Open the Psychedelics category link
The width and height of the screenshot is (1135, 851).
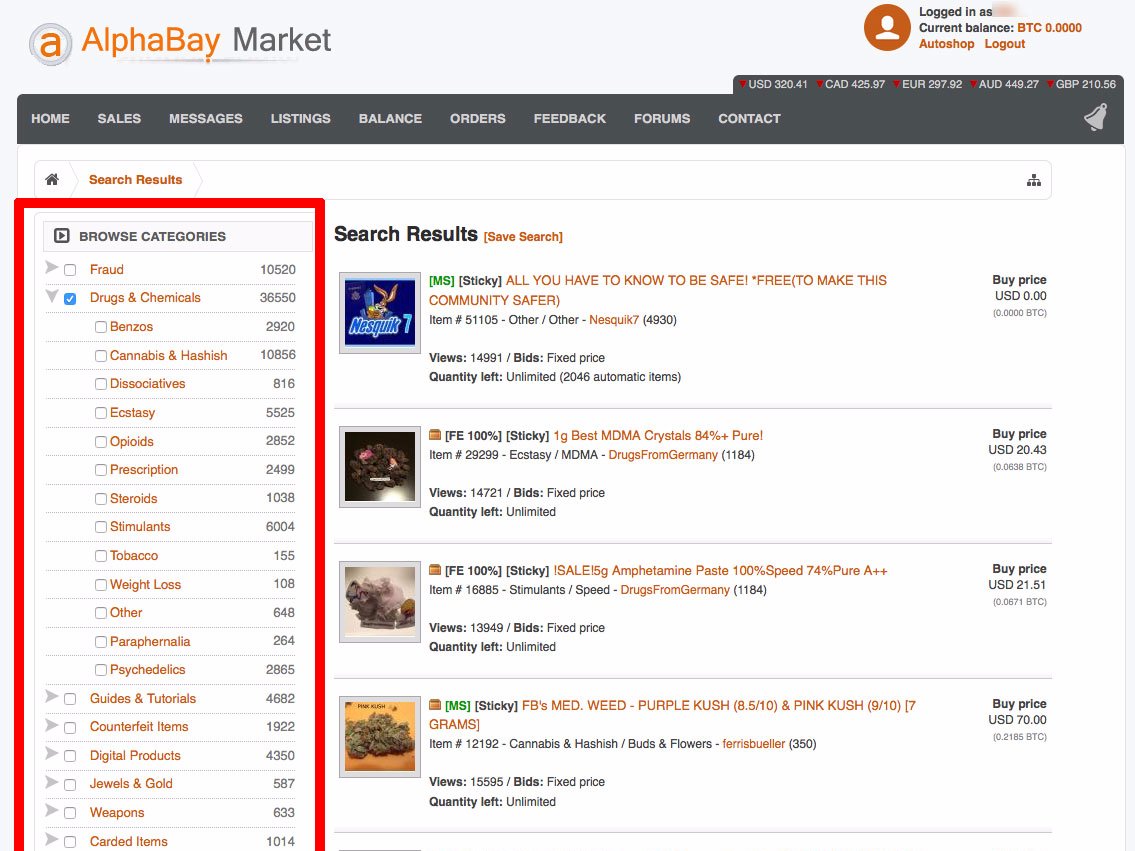[148, 669]
